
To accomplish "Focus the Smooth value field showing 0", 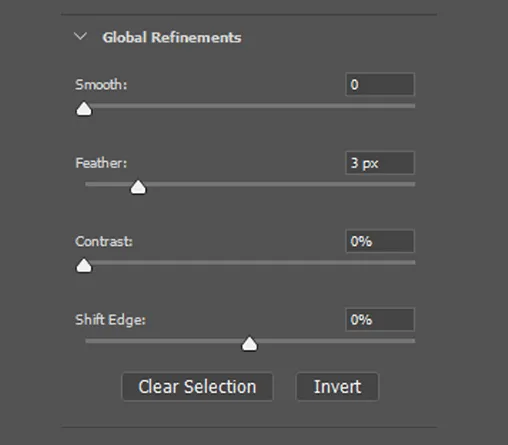I will [x=380, y=84].
